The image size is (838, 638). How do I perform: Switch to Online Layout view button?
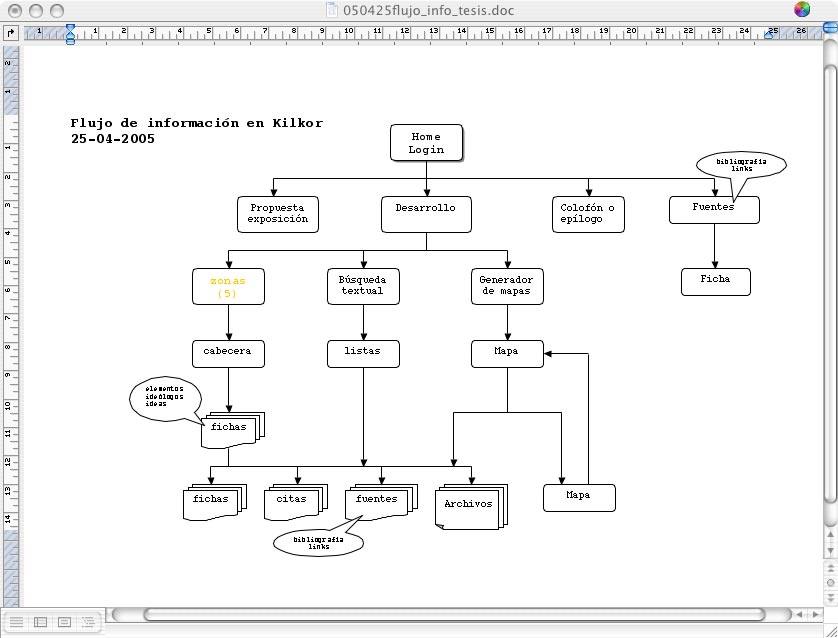click(x=40, y=621)
